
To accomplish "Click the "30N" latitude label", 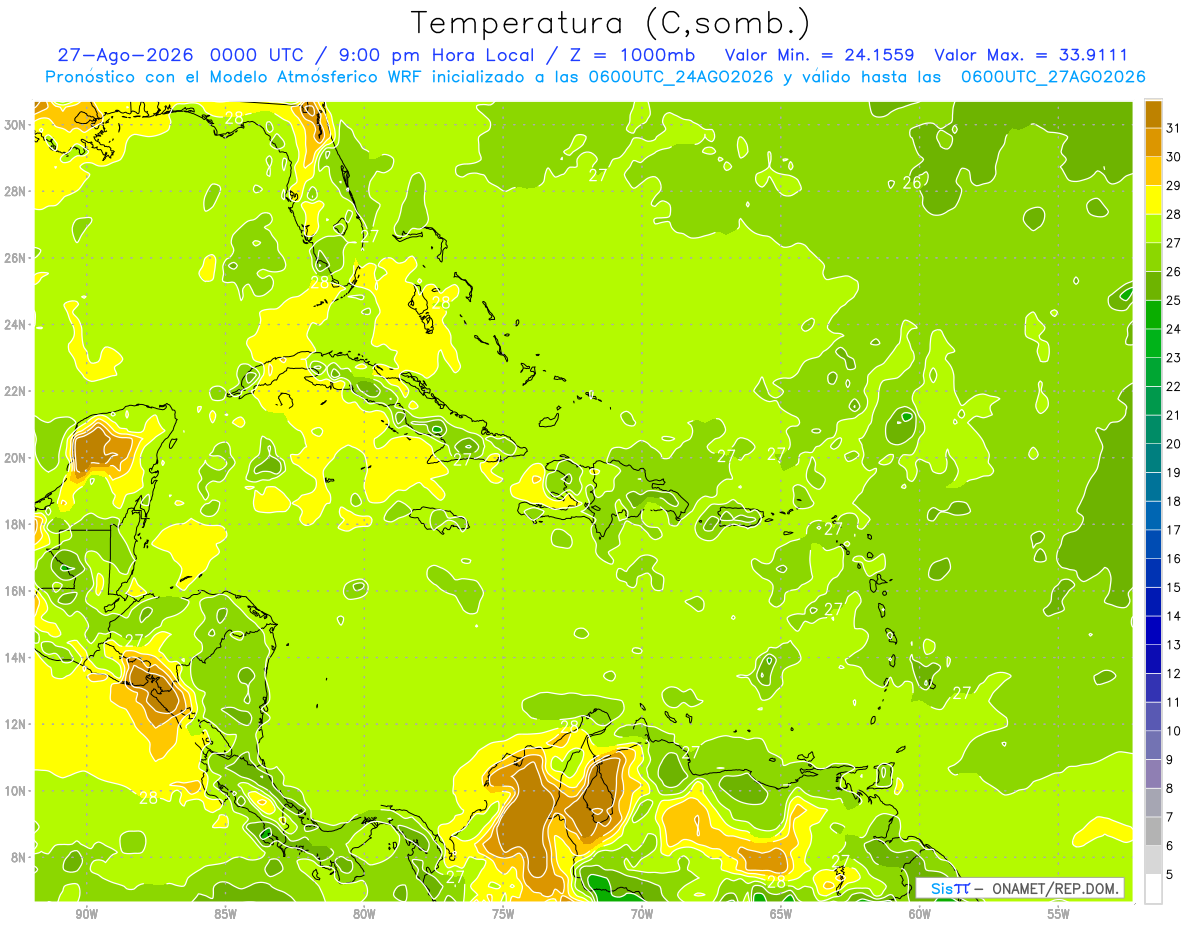I will (x=16, y=125).
